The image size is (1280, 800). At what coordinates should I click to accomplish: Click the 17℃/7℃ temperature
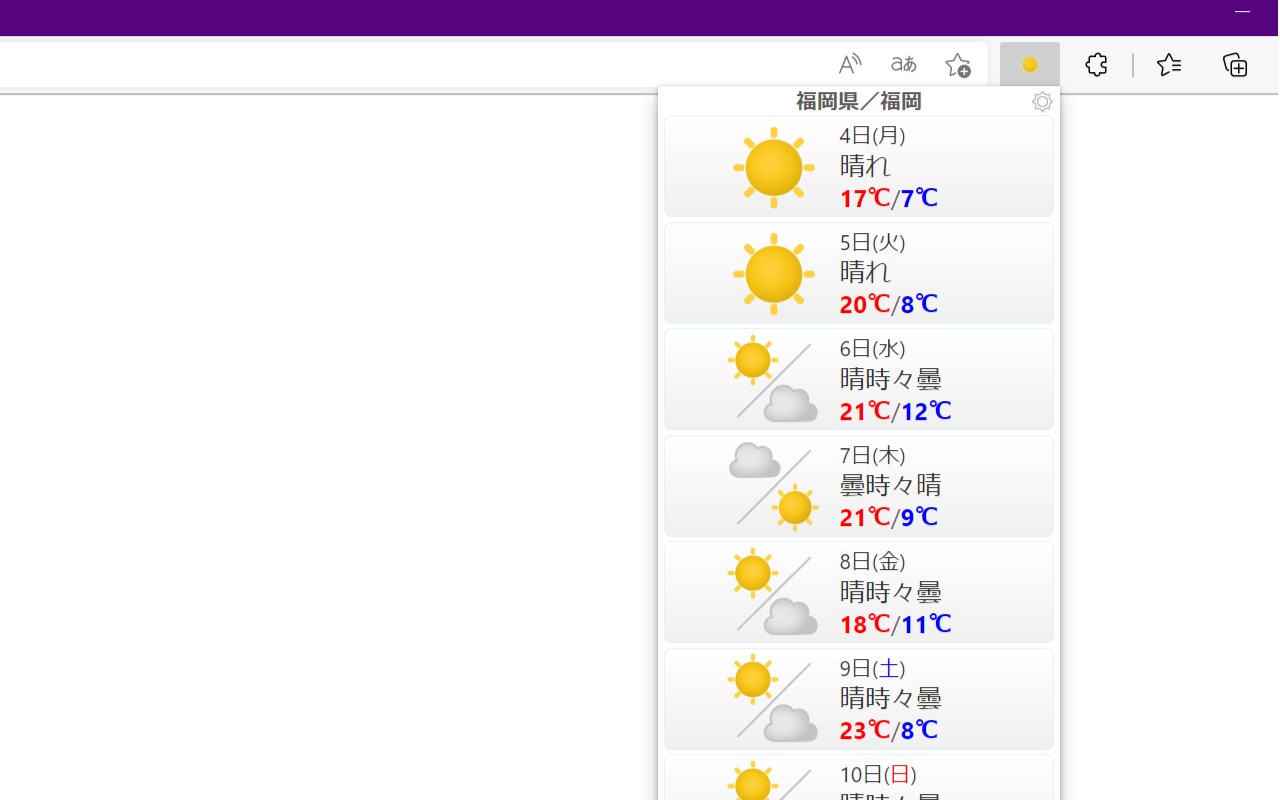[x=889, y=198]
